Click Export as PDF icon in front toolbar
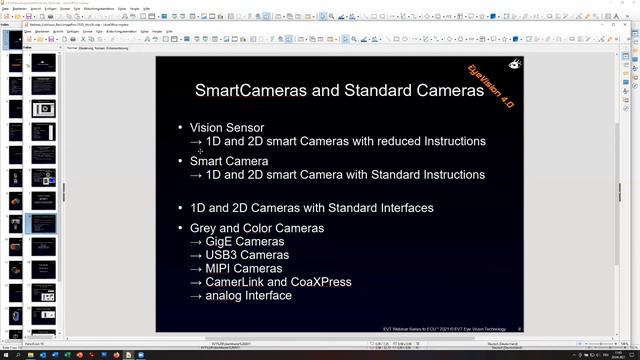Screen dimensions: 640x360 coord(64,39)
